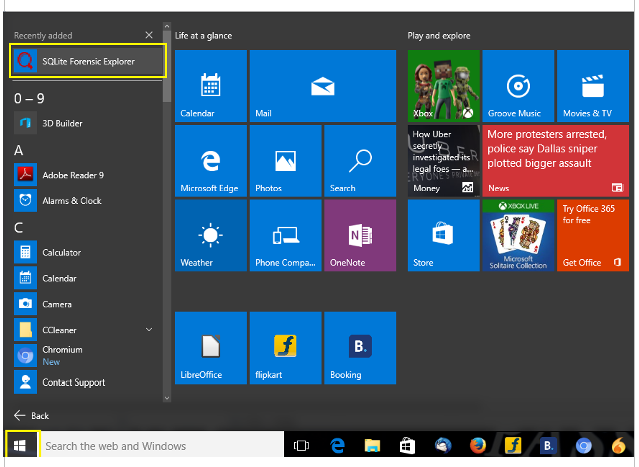Open Calendar entry in the app list
This screenshot has height=467, width=639.
coord(88,278)
